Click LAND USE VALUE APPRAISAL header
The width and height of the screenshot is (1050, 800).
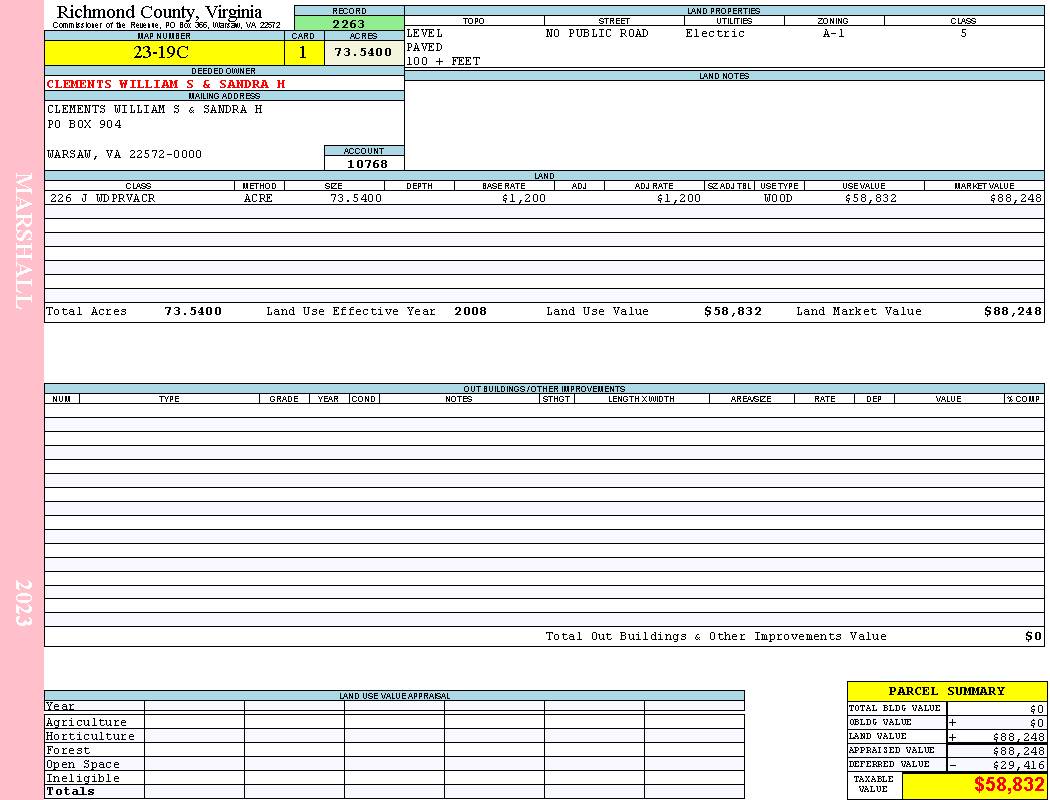(394, 696)
